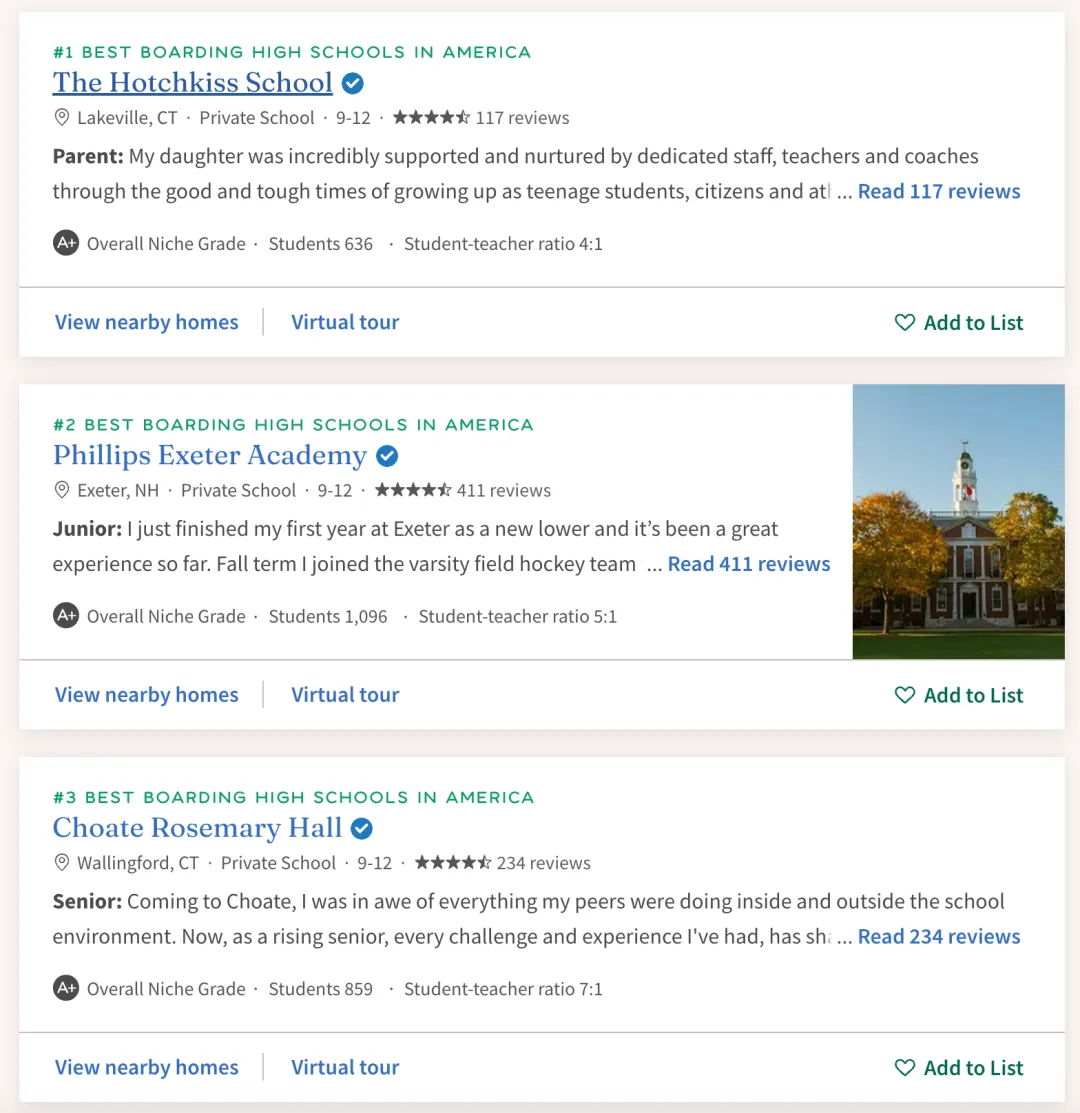View nearby homes for Hotchkiss School
The image size is (1080, 1113).
tap(147, 322)
